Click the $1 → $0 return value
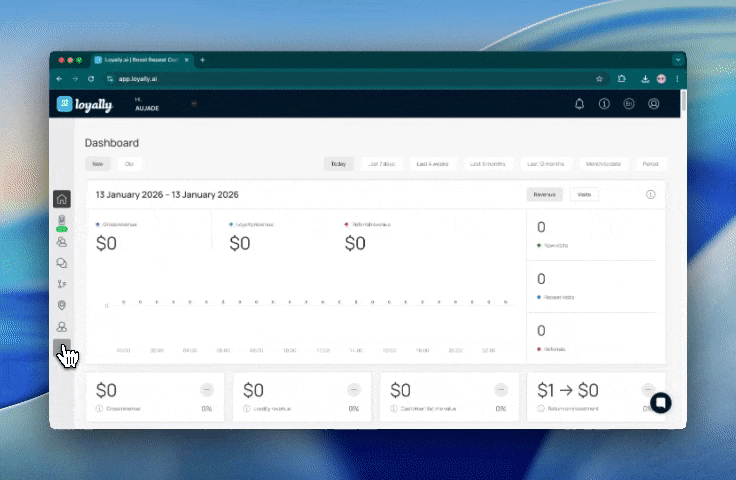Image resolution: width=736 pixels, height=480 pixels. tap(568, 390)
